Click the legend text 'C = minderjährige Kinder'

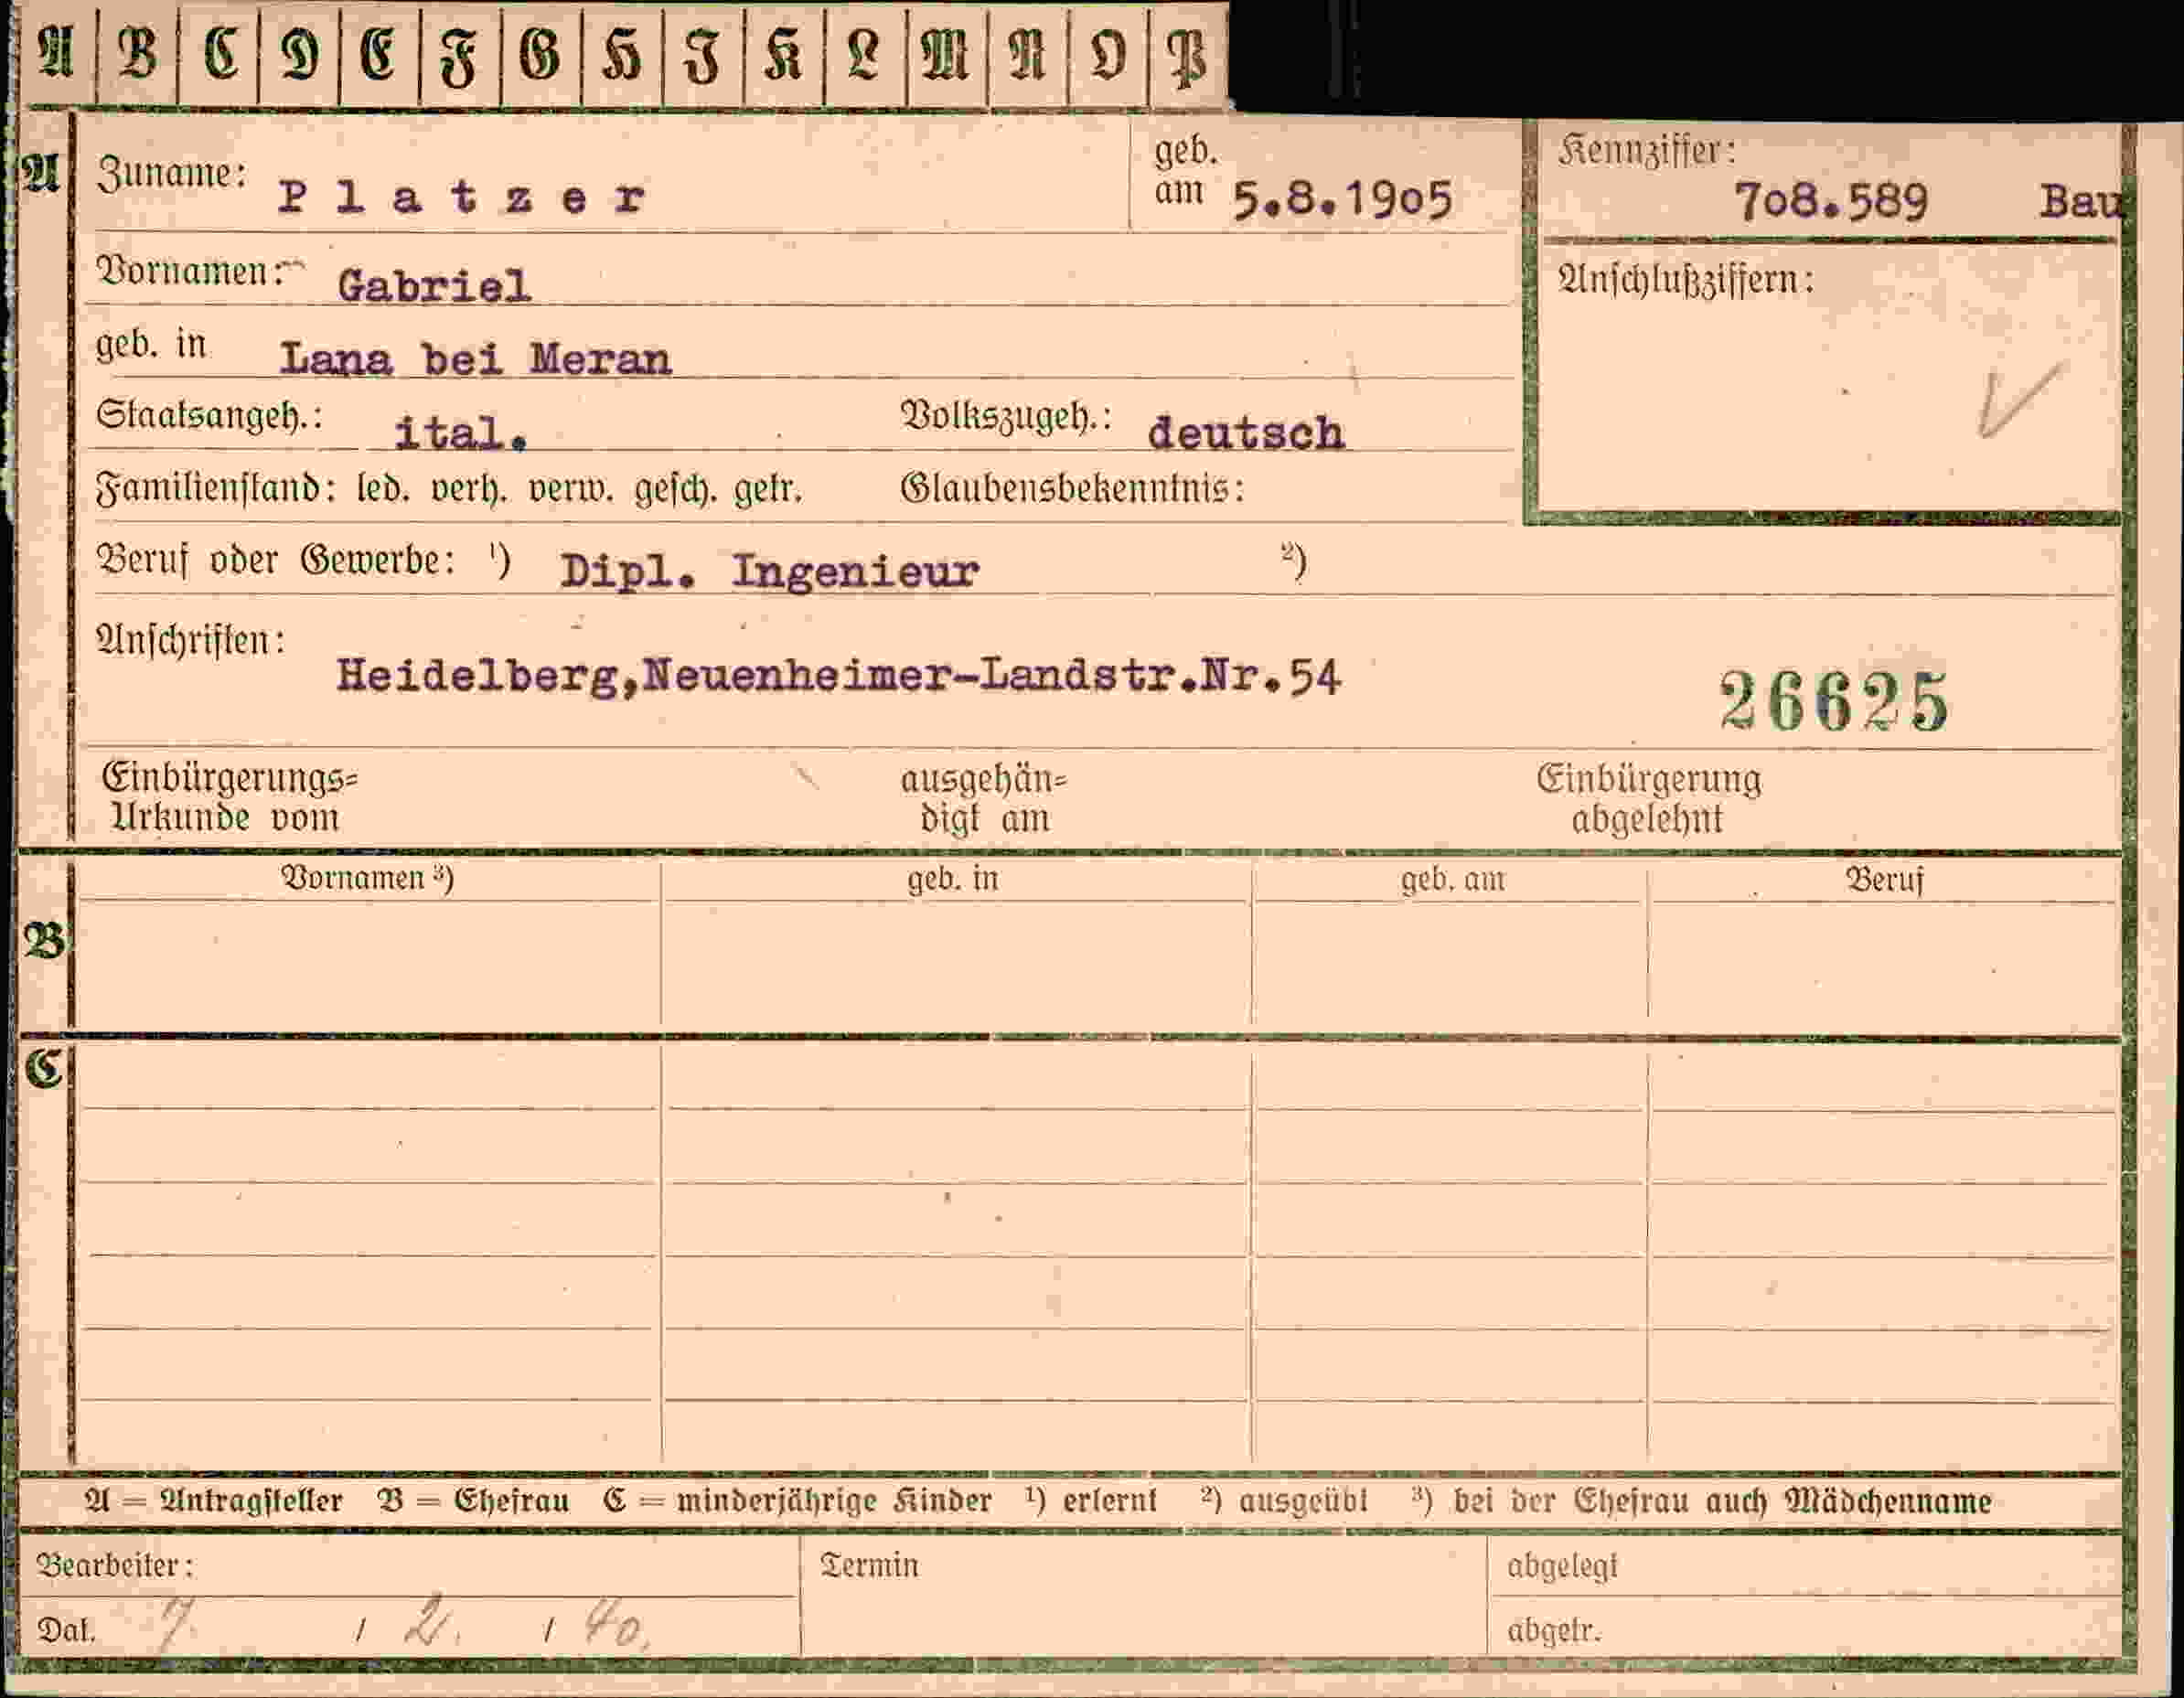[797, 1501]
